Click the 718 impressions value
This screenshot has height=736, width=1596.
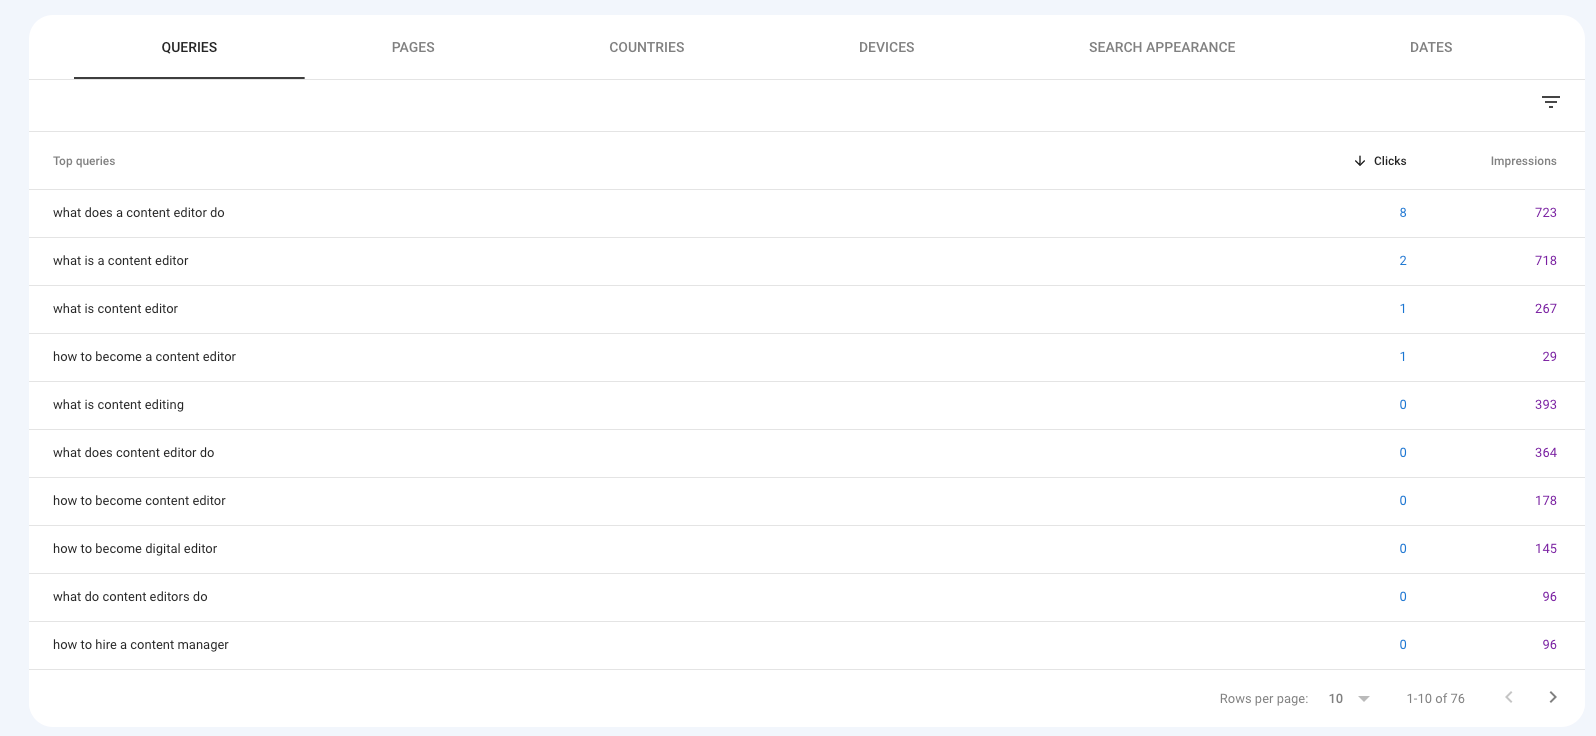[1546, 261]
